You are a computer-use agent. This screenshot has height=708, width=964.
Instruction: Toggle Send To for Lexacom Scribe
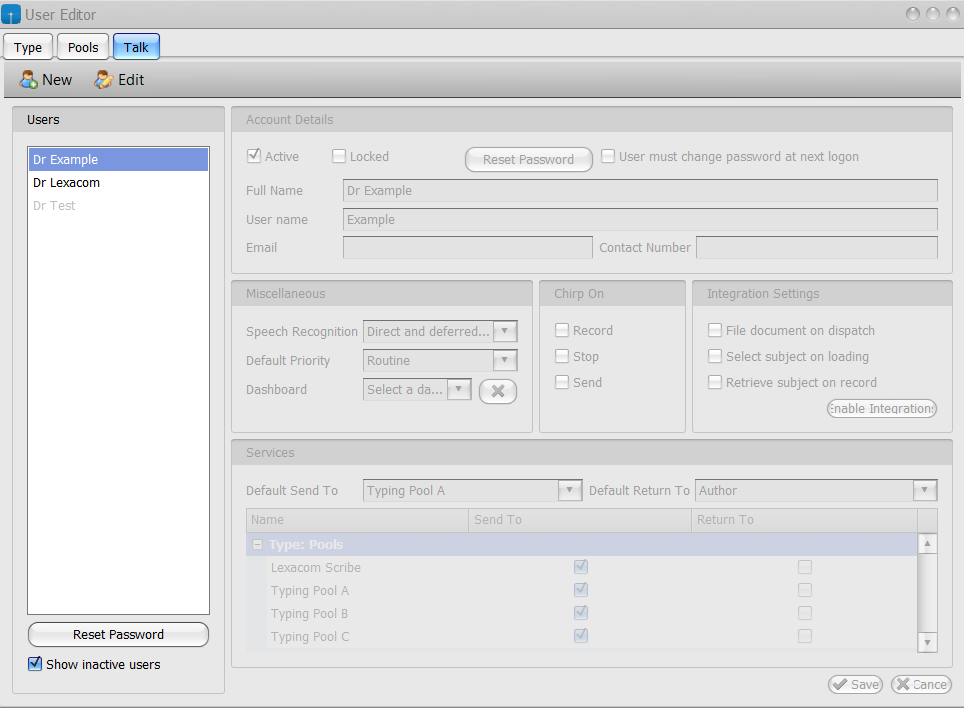pos(580,567)
